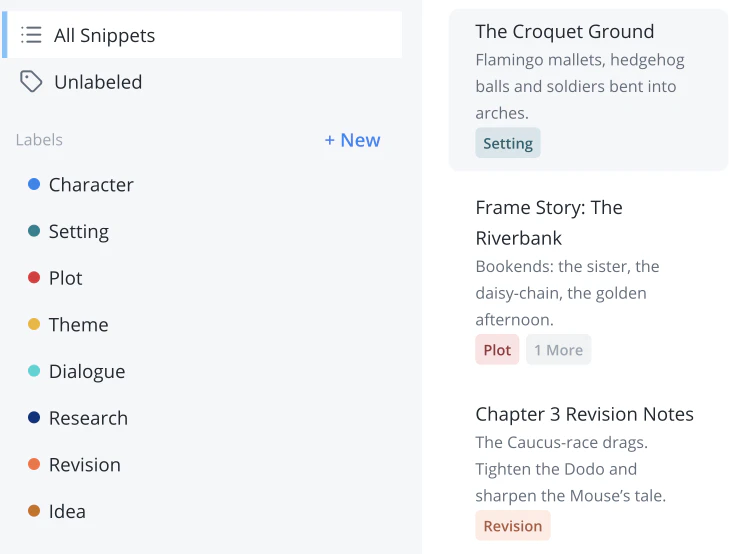
Task: Select the Dialogue label
Action: click(87, 372)
